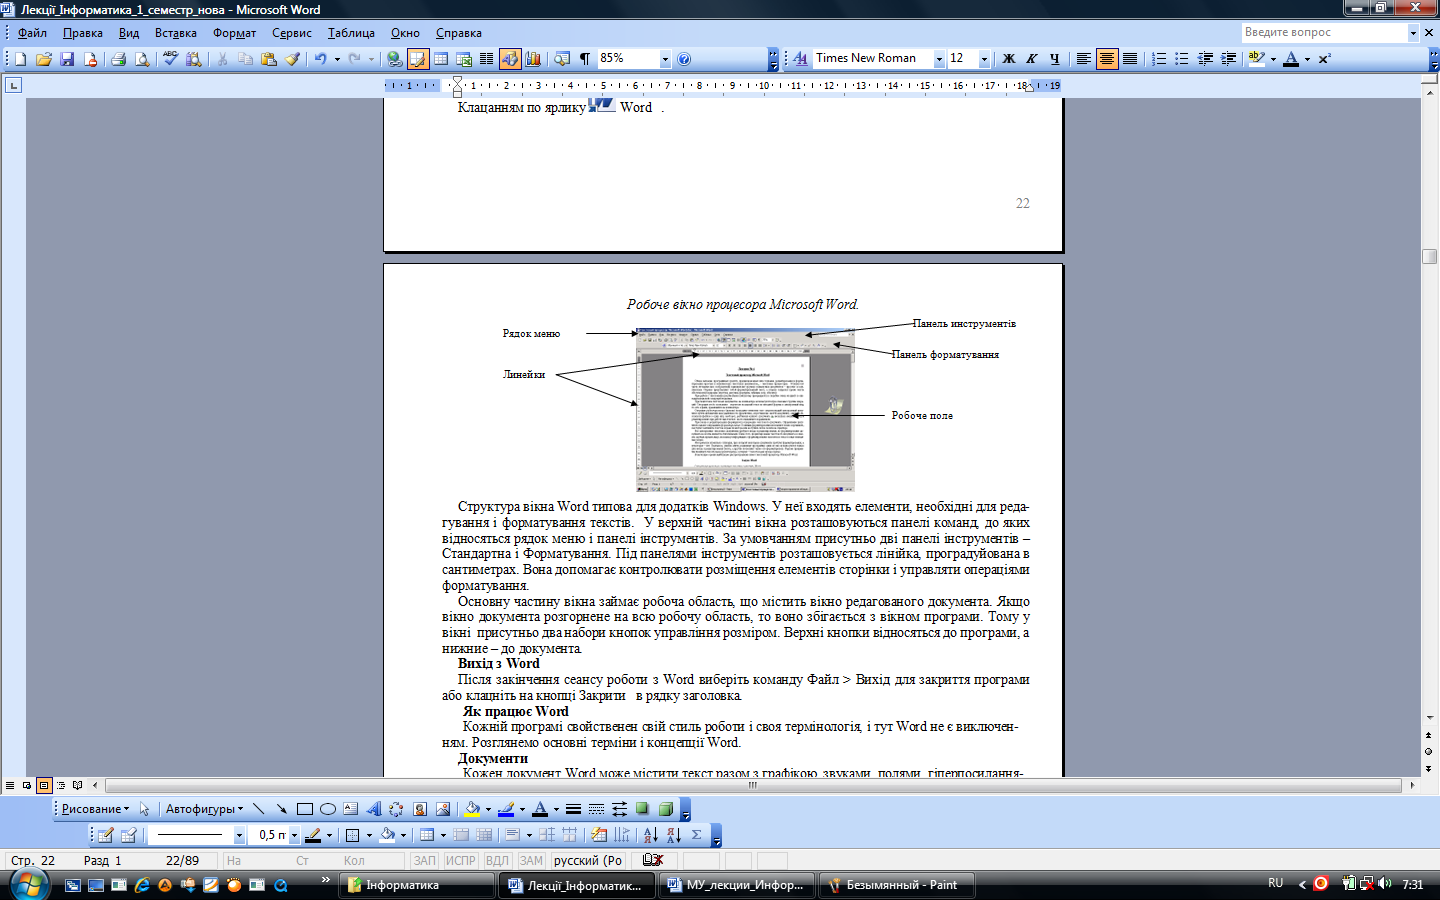Viewport: 1440px width, 900px height.
Task: Open the Файл menu
Action: point(32,33)
